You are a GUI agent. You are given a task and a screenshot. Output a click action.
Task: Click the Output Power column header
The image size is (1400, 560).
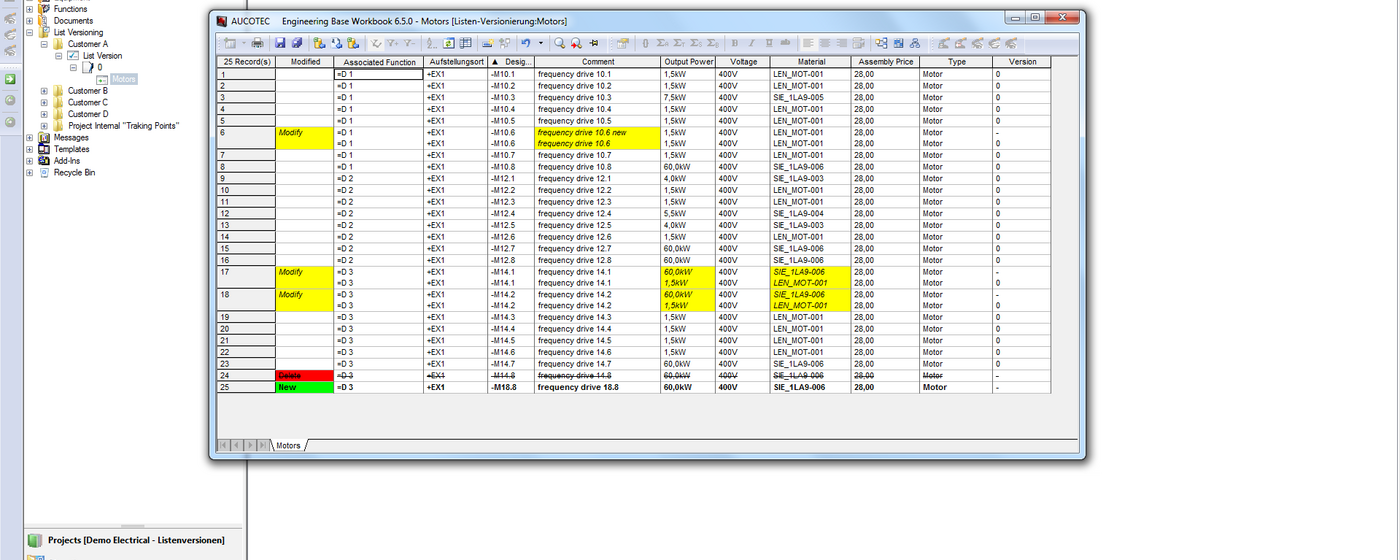688,62
